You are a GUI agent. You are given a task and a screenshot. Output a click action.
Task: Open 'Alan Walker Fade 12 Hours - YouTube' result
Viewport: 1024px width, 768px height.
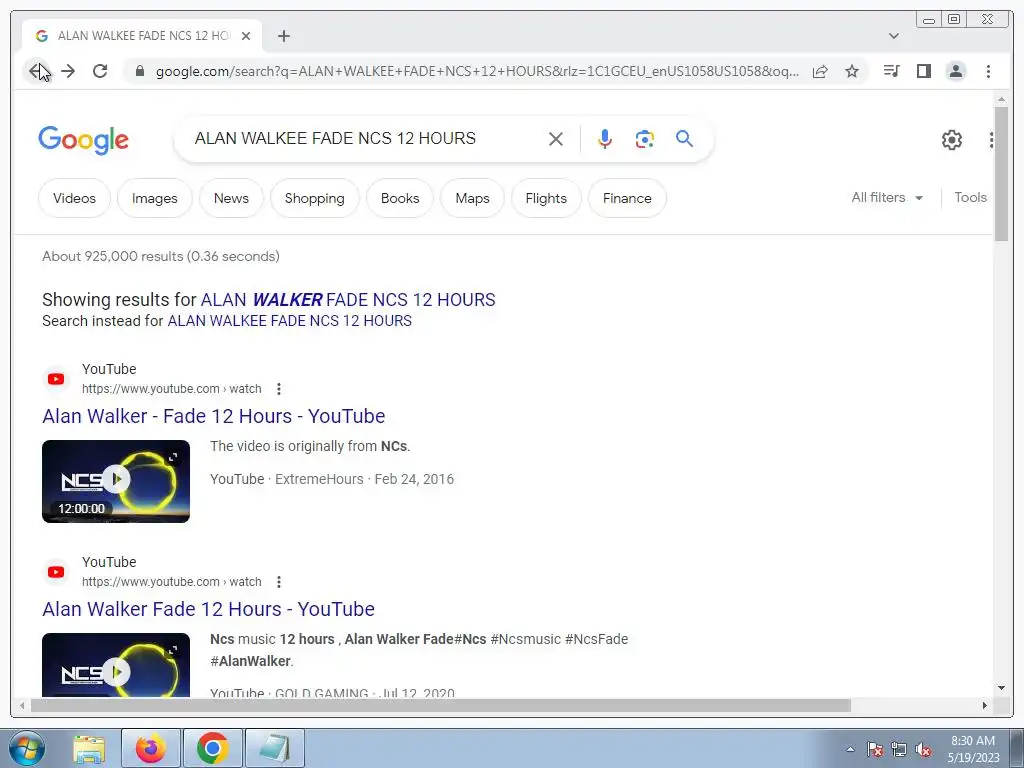click(208, 609)
